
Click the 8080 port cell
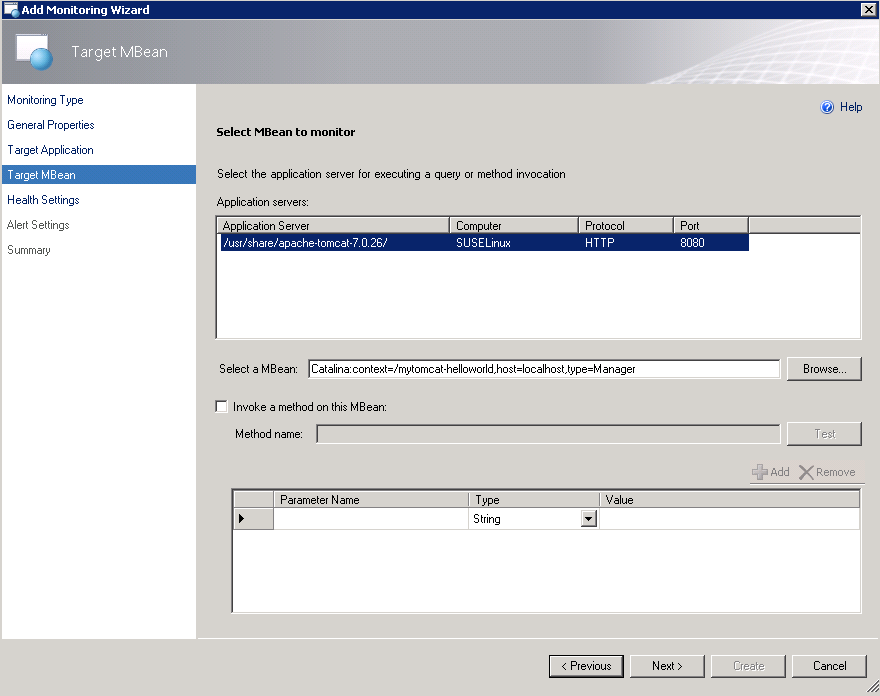[692, 242]
